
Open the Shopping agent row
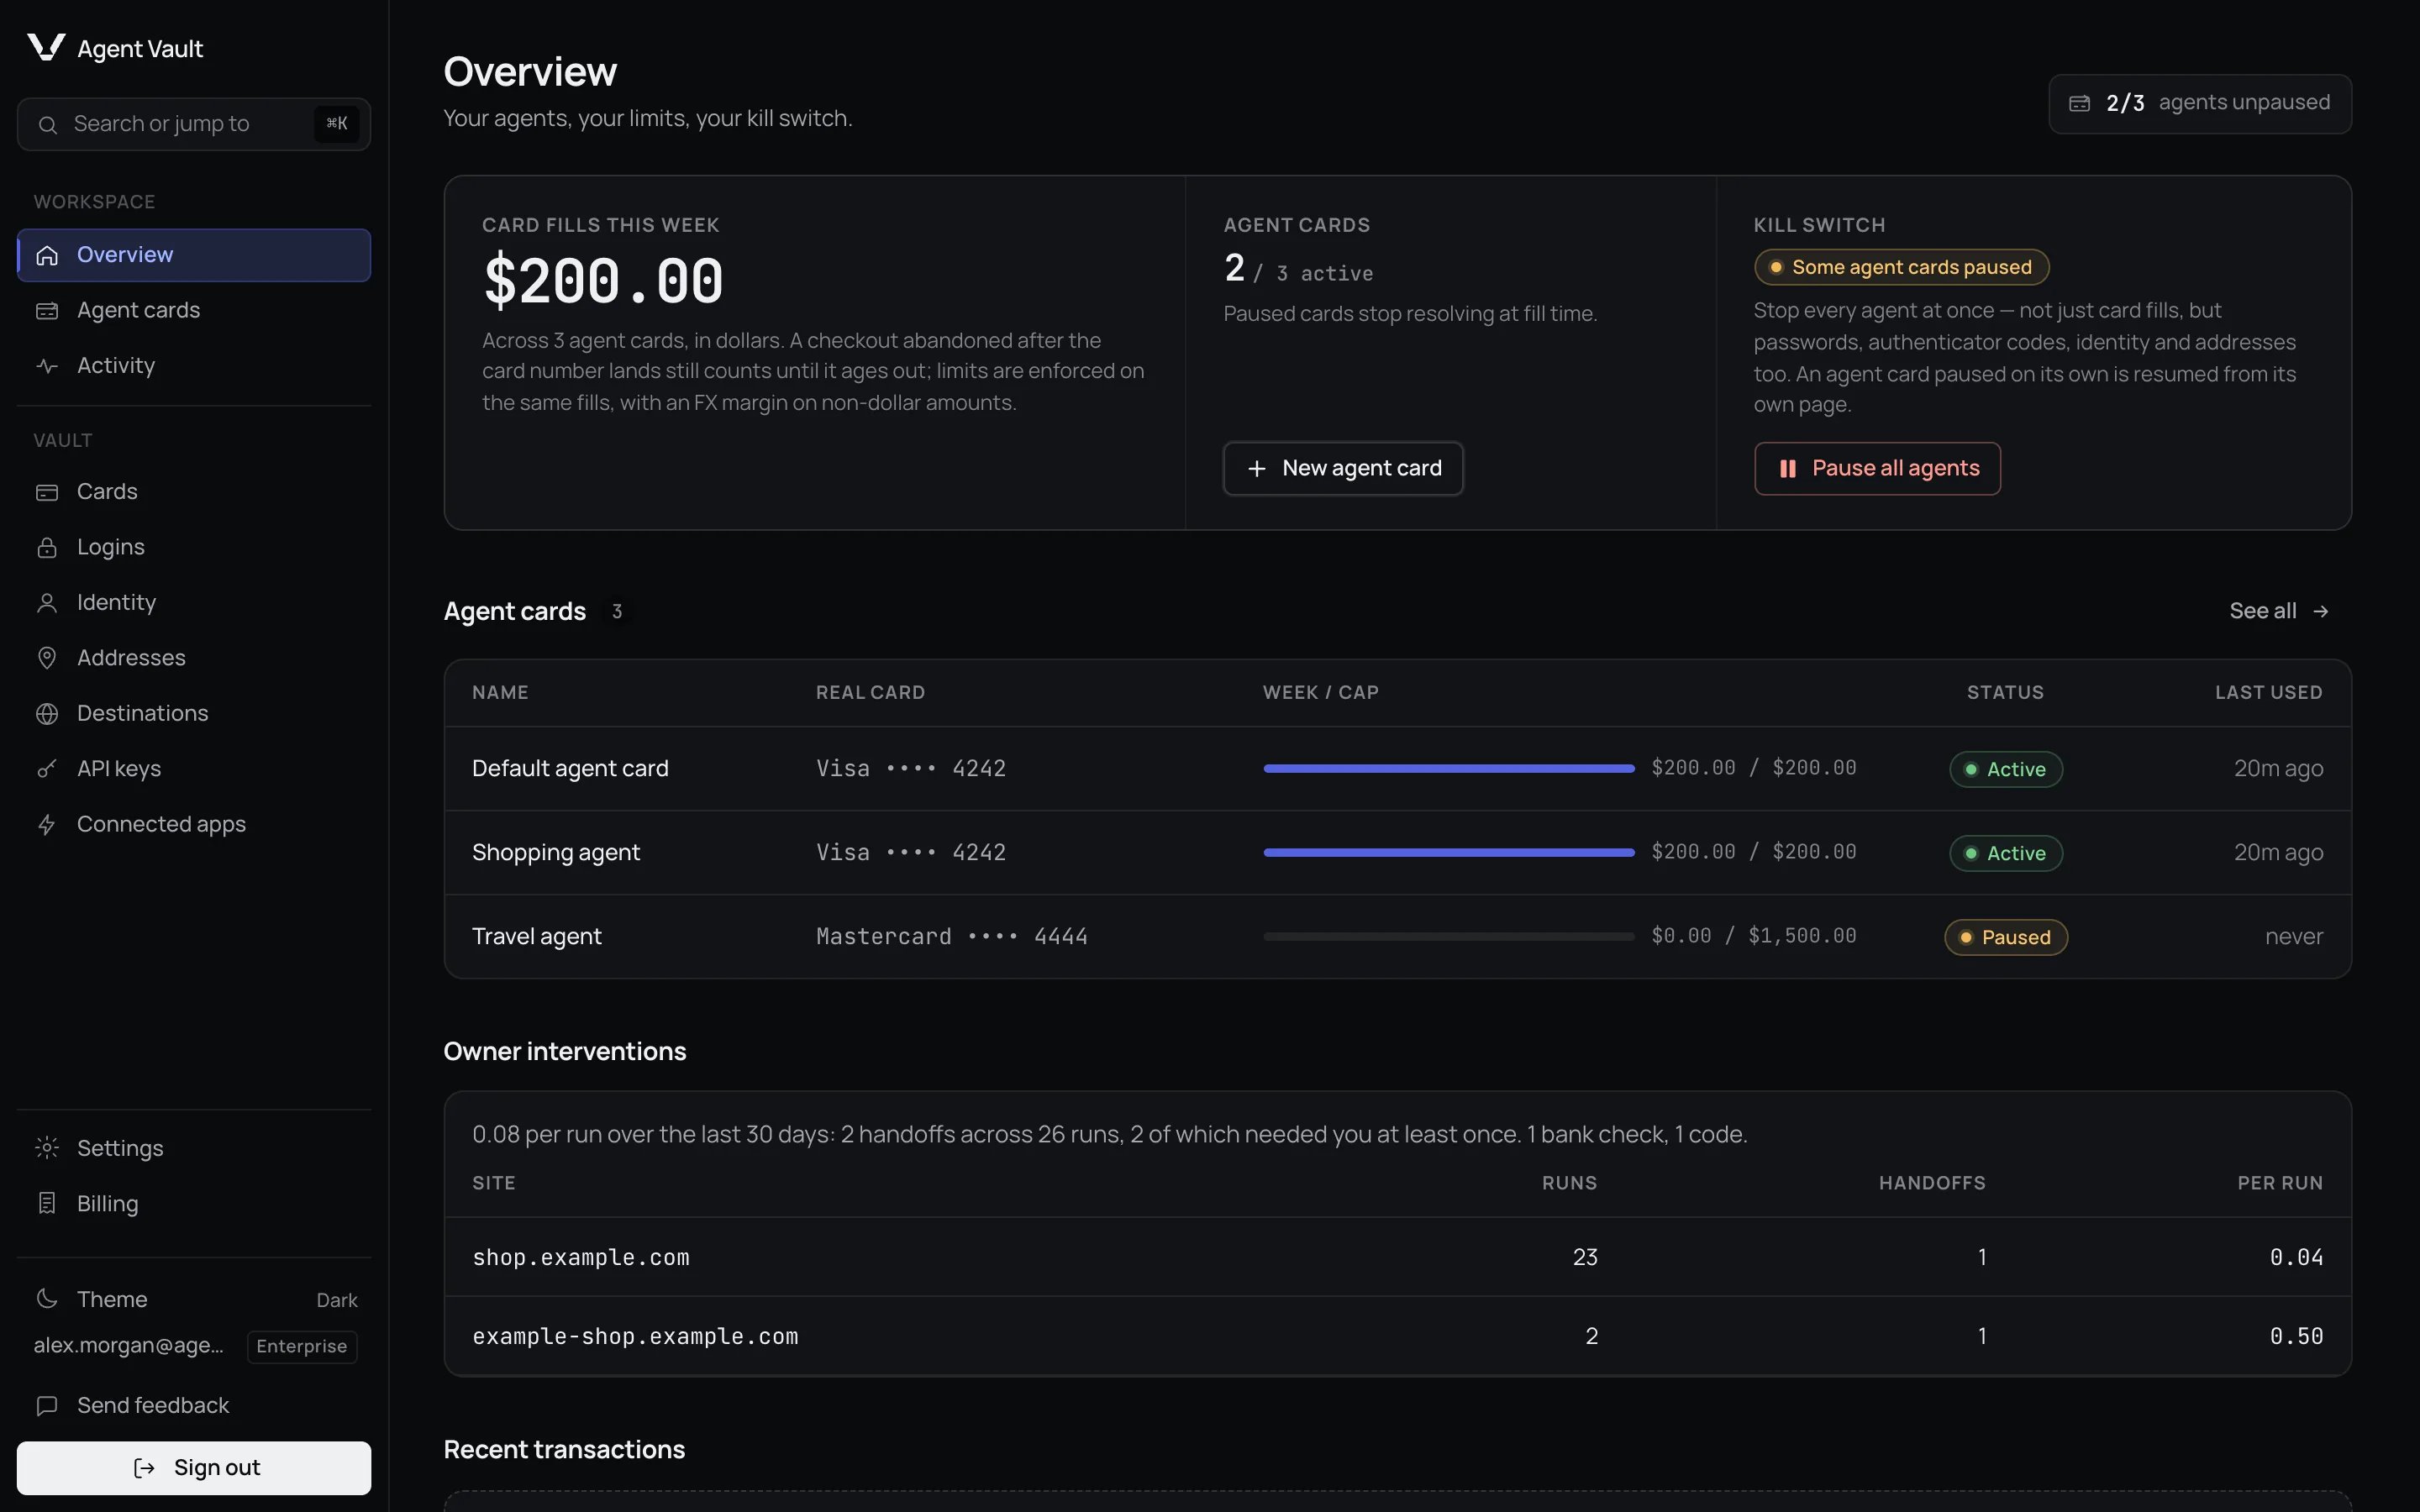(1397, 853)
